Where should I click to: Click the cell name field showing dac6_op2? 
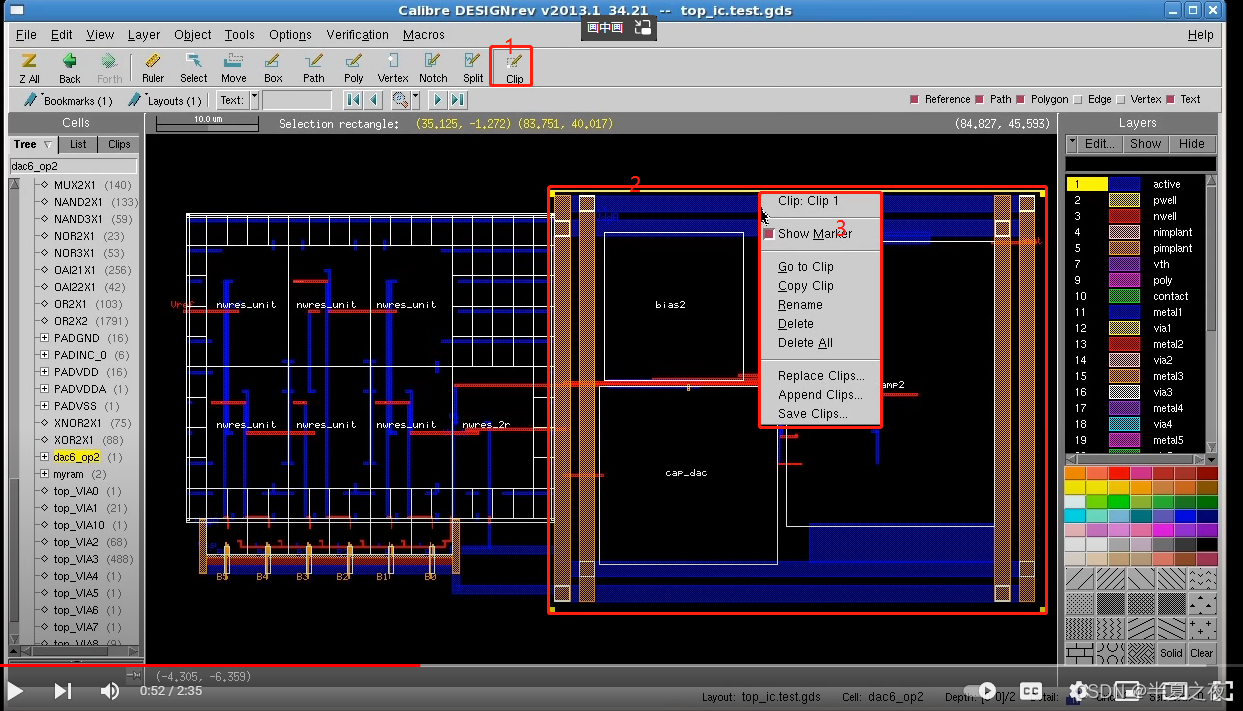point(73,166)
